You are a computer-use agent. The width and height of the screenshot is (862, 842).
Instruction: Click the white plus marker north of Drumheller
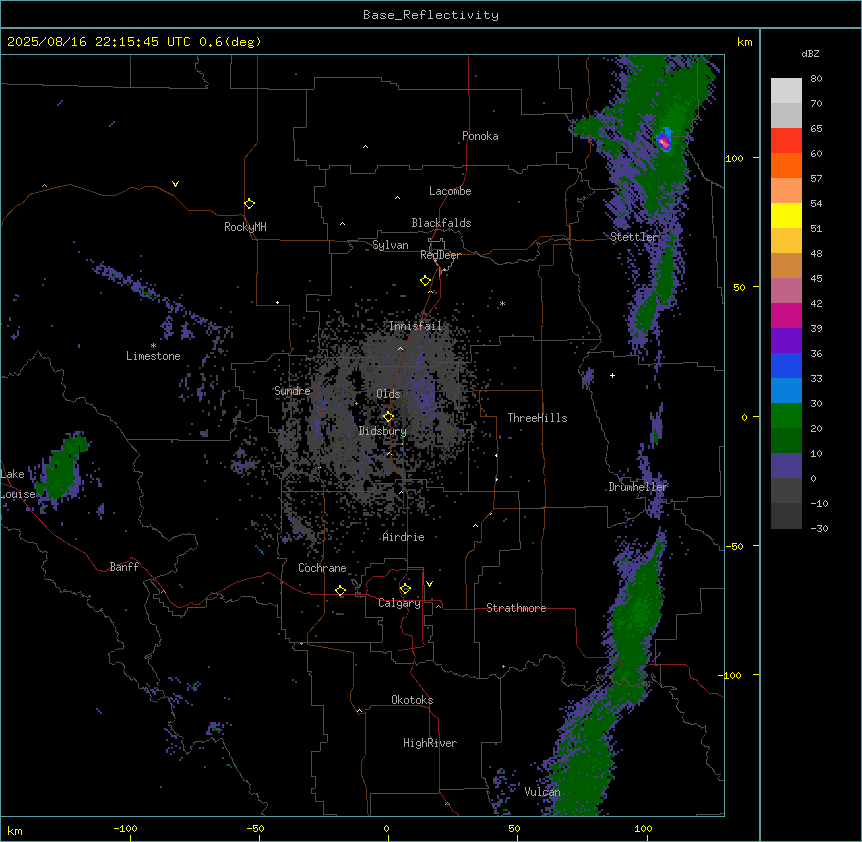pos(612,375)
